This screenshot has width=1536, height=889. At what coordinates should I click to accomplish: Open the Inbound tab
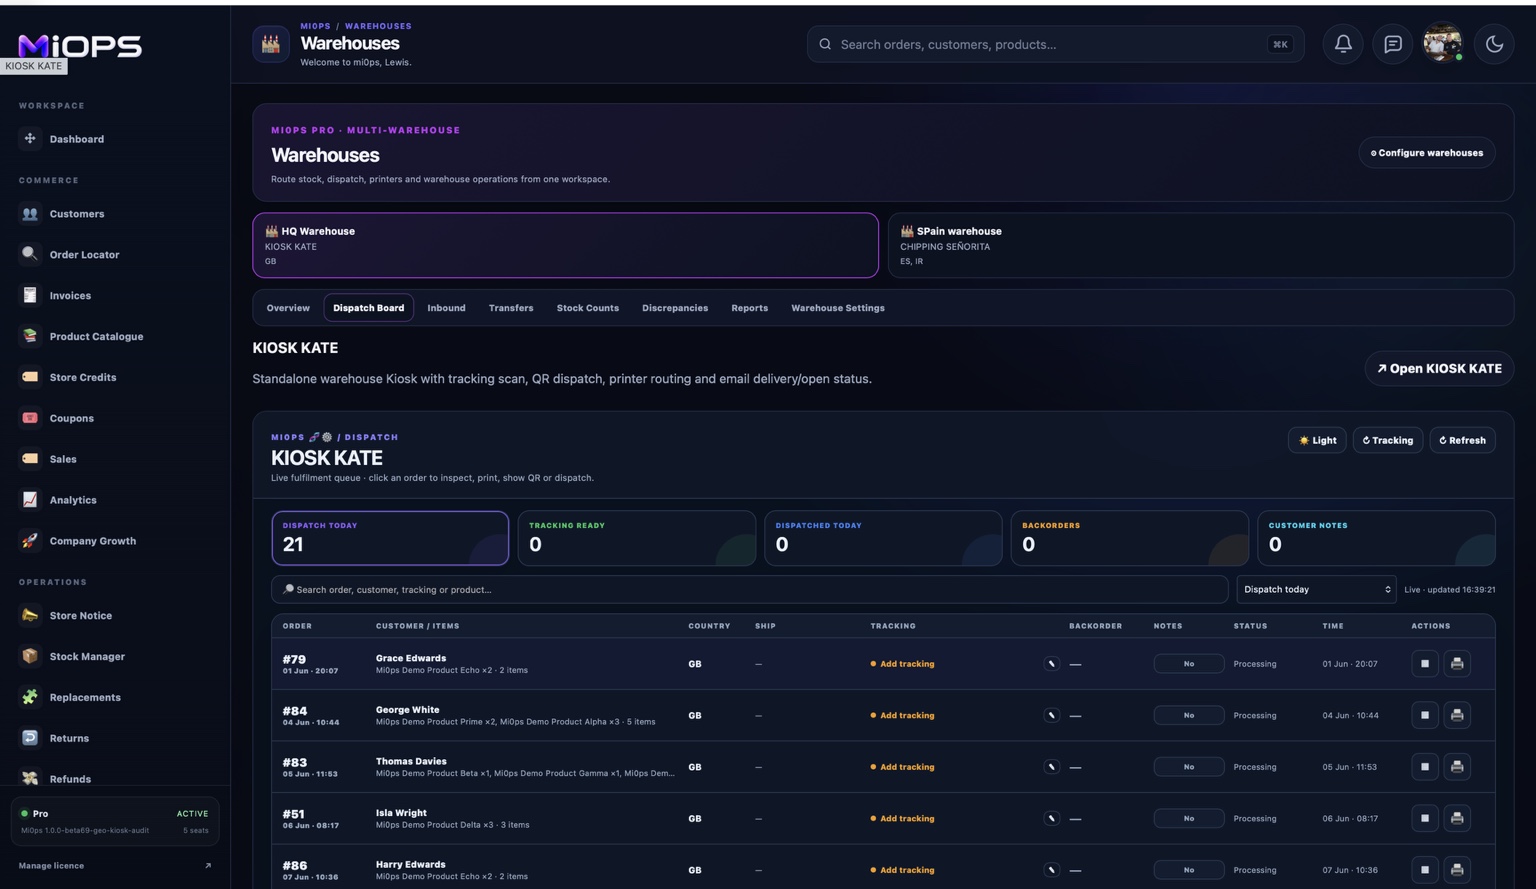pos(446,308)
